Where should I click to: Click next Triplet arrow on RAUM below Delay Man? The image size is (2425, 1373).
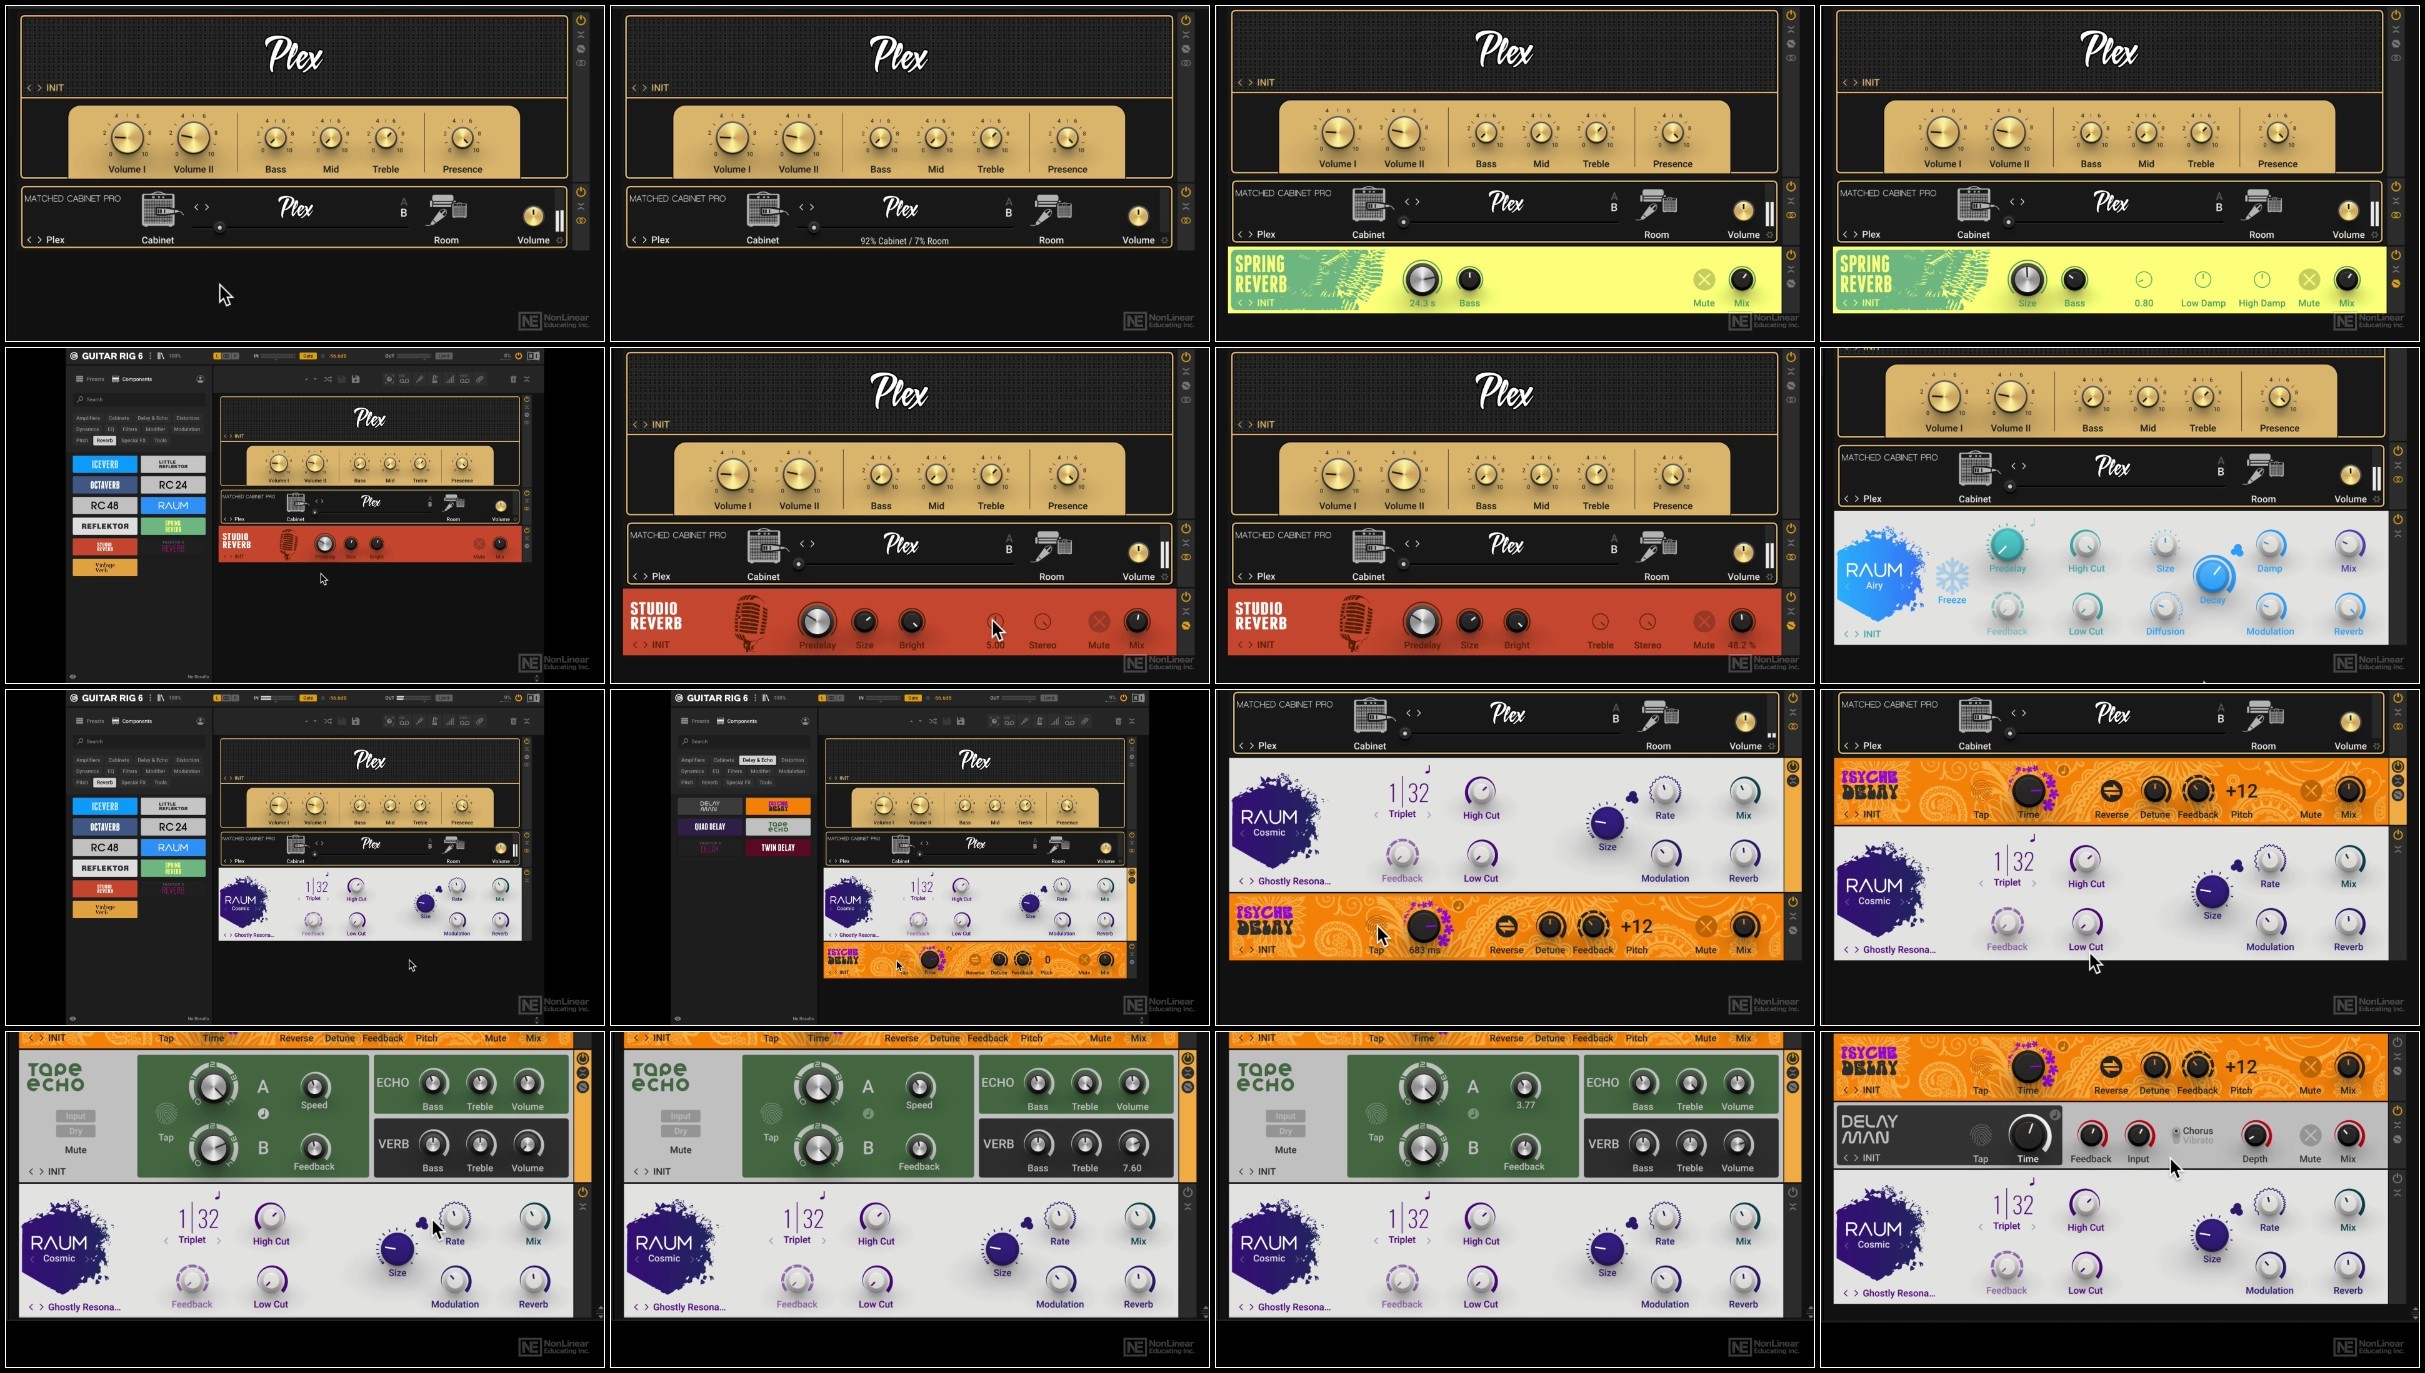point(2034,1226)
